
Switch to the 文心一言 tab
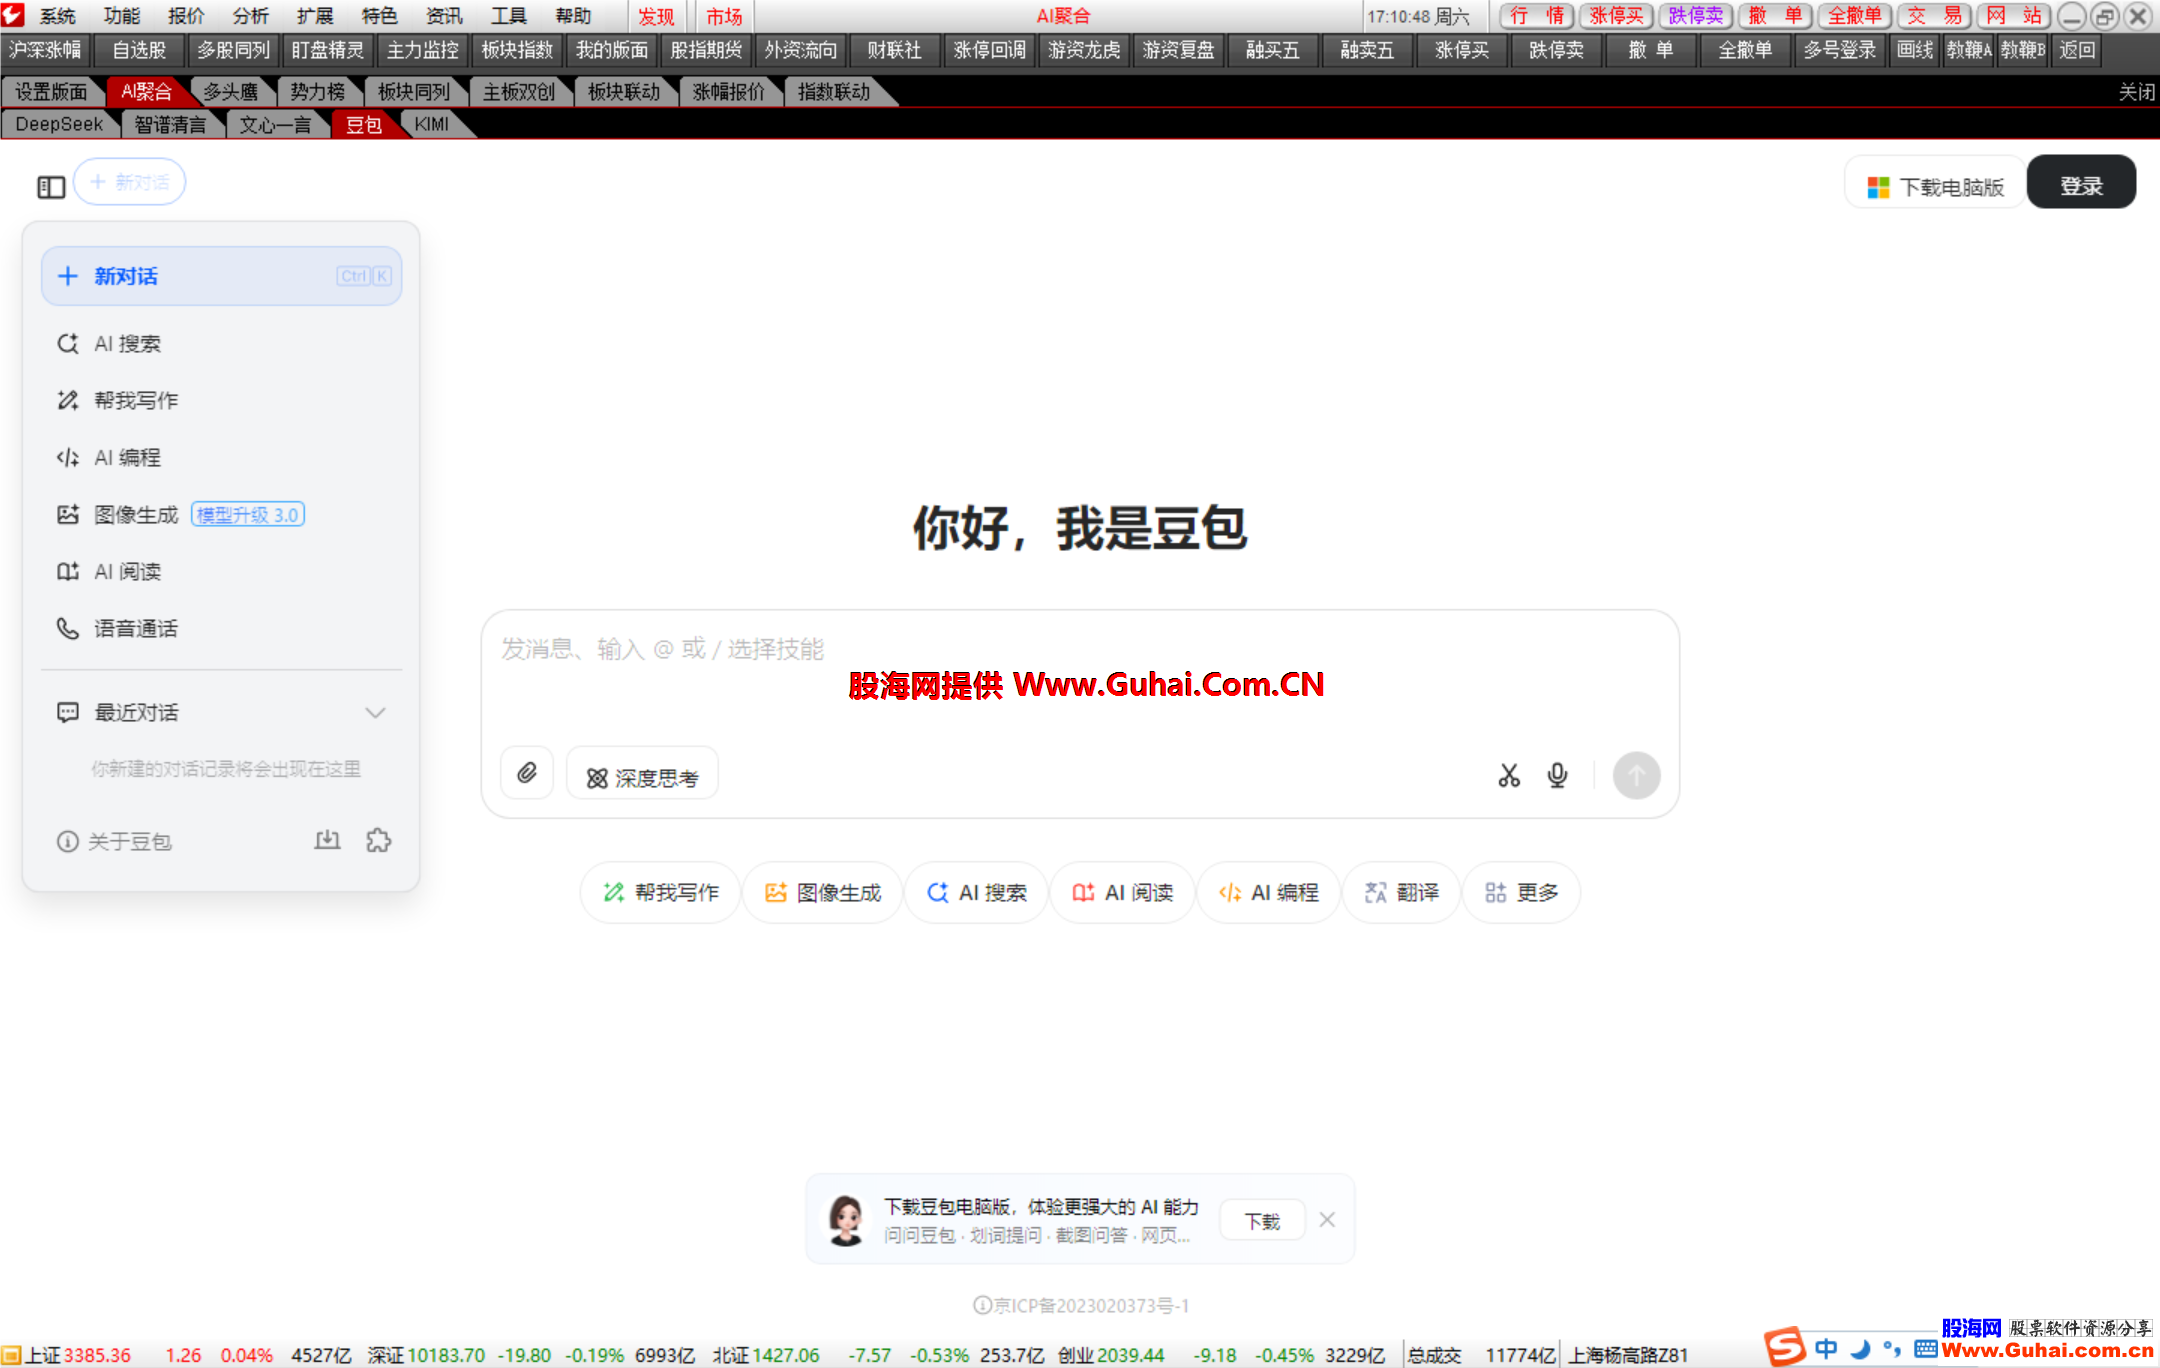[x=275, y=124]
